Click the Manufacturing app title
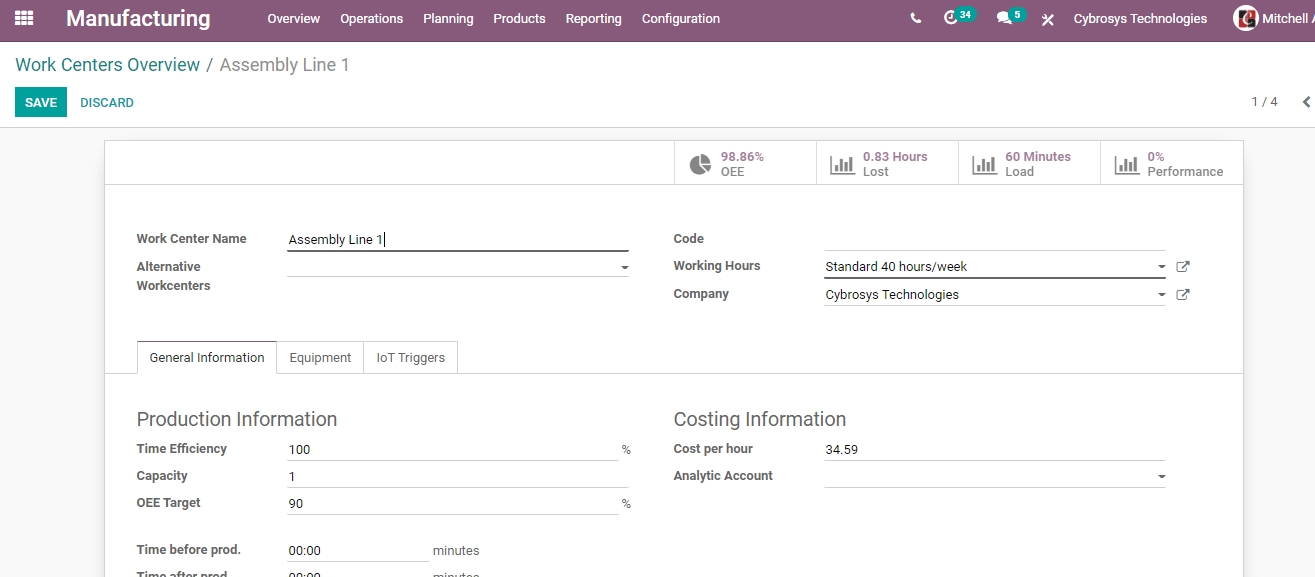 point(138,19)
